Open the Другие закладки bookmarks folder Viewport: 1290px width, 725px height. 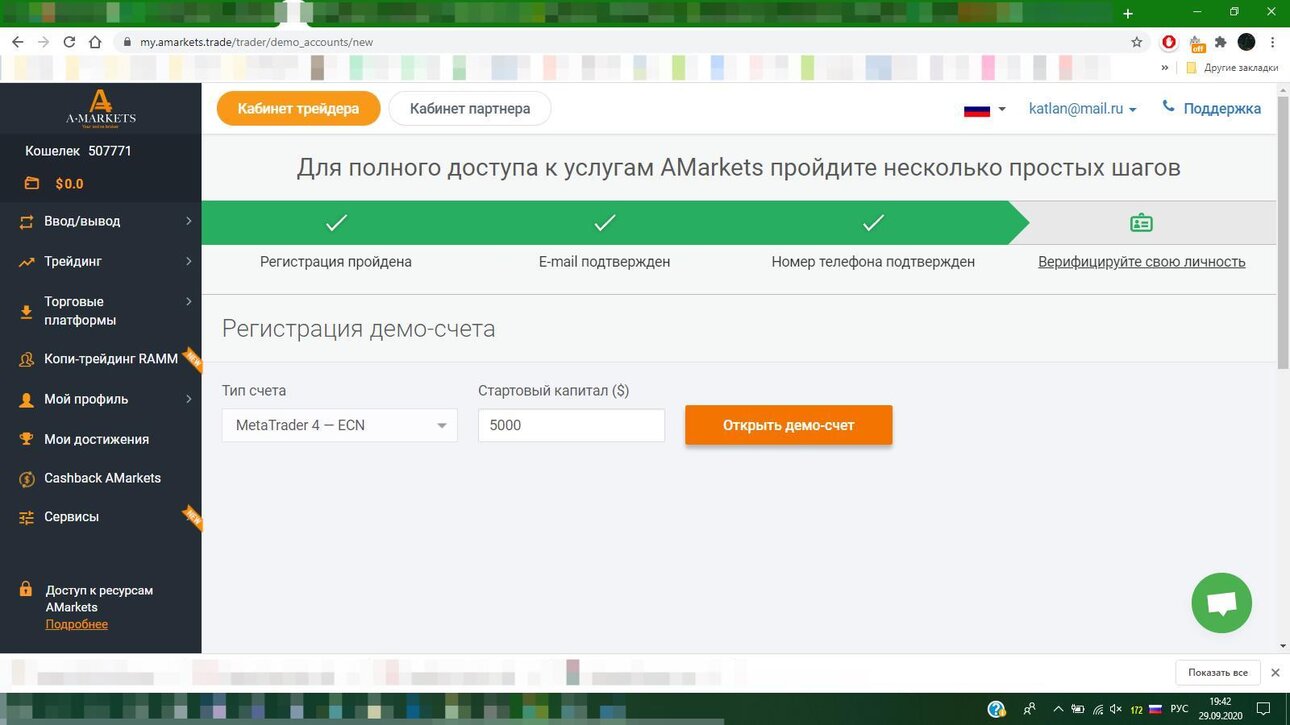[x=1232, y=68]
